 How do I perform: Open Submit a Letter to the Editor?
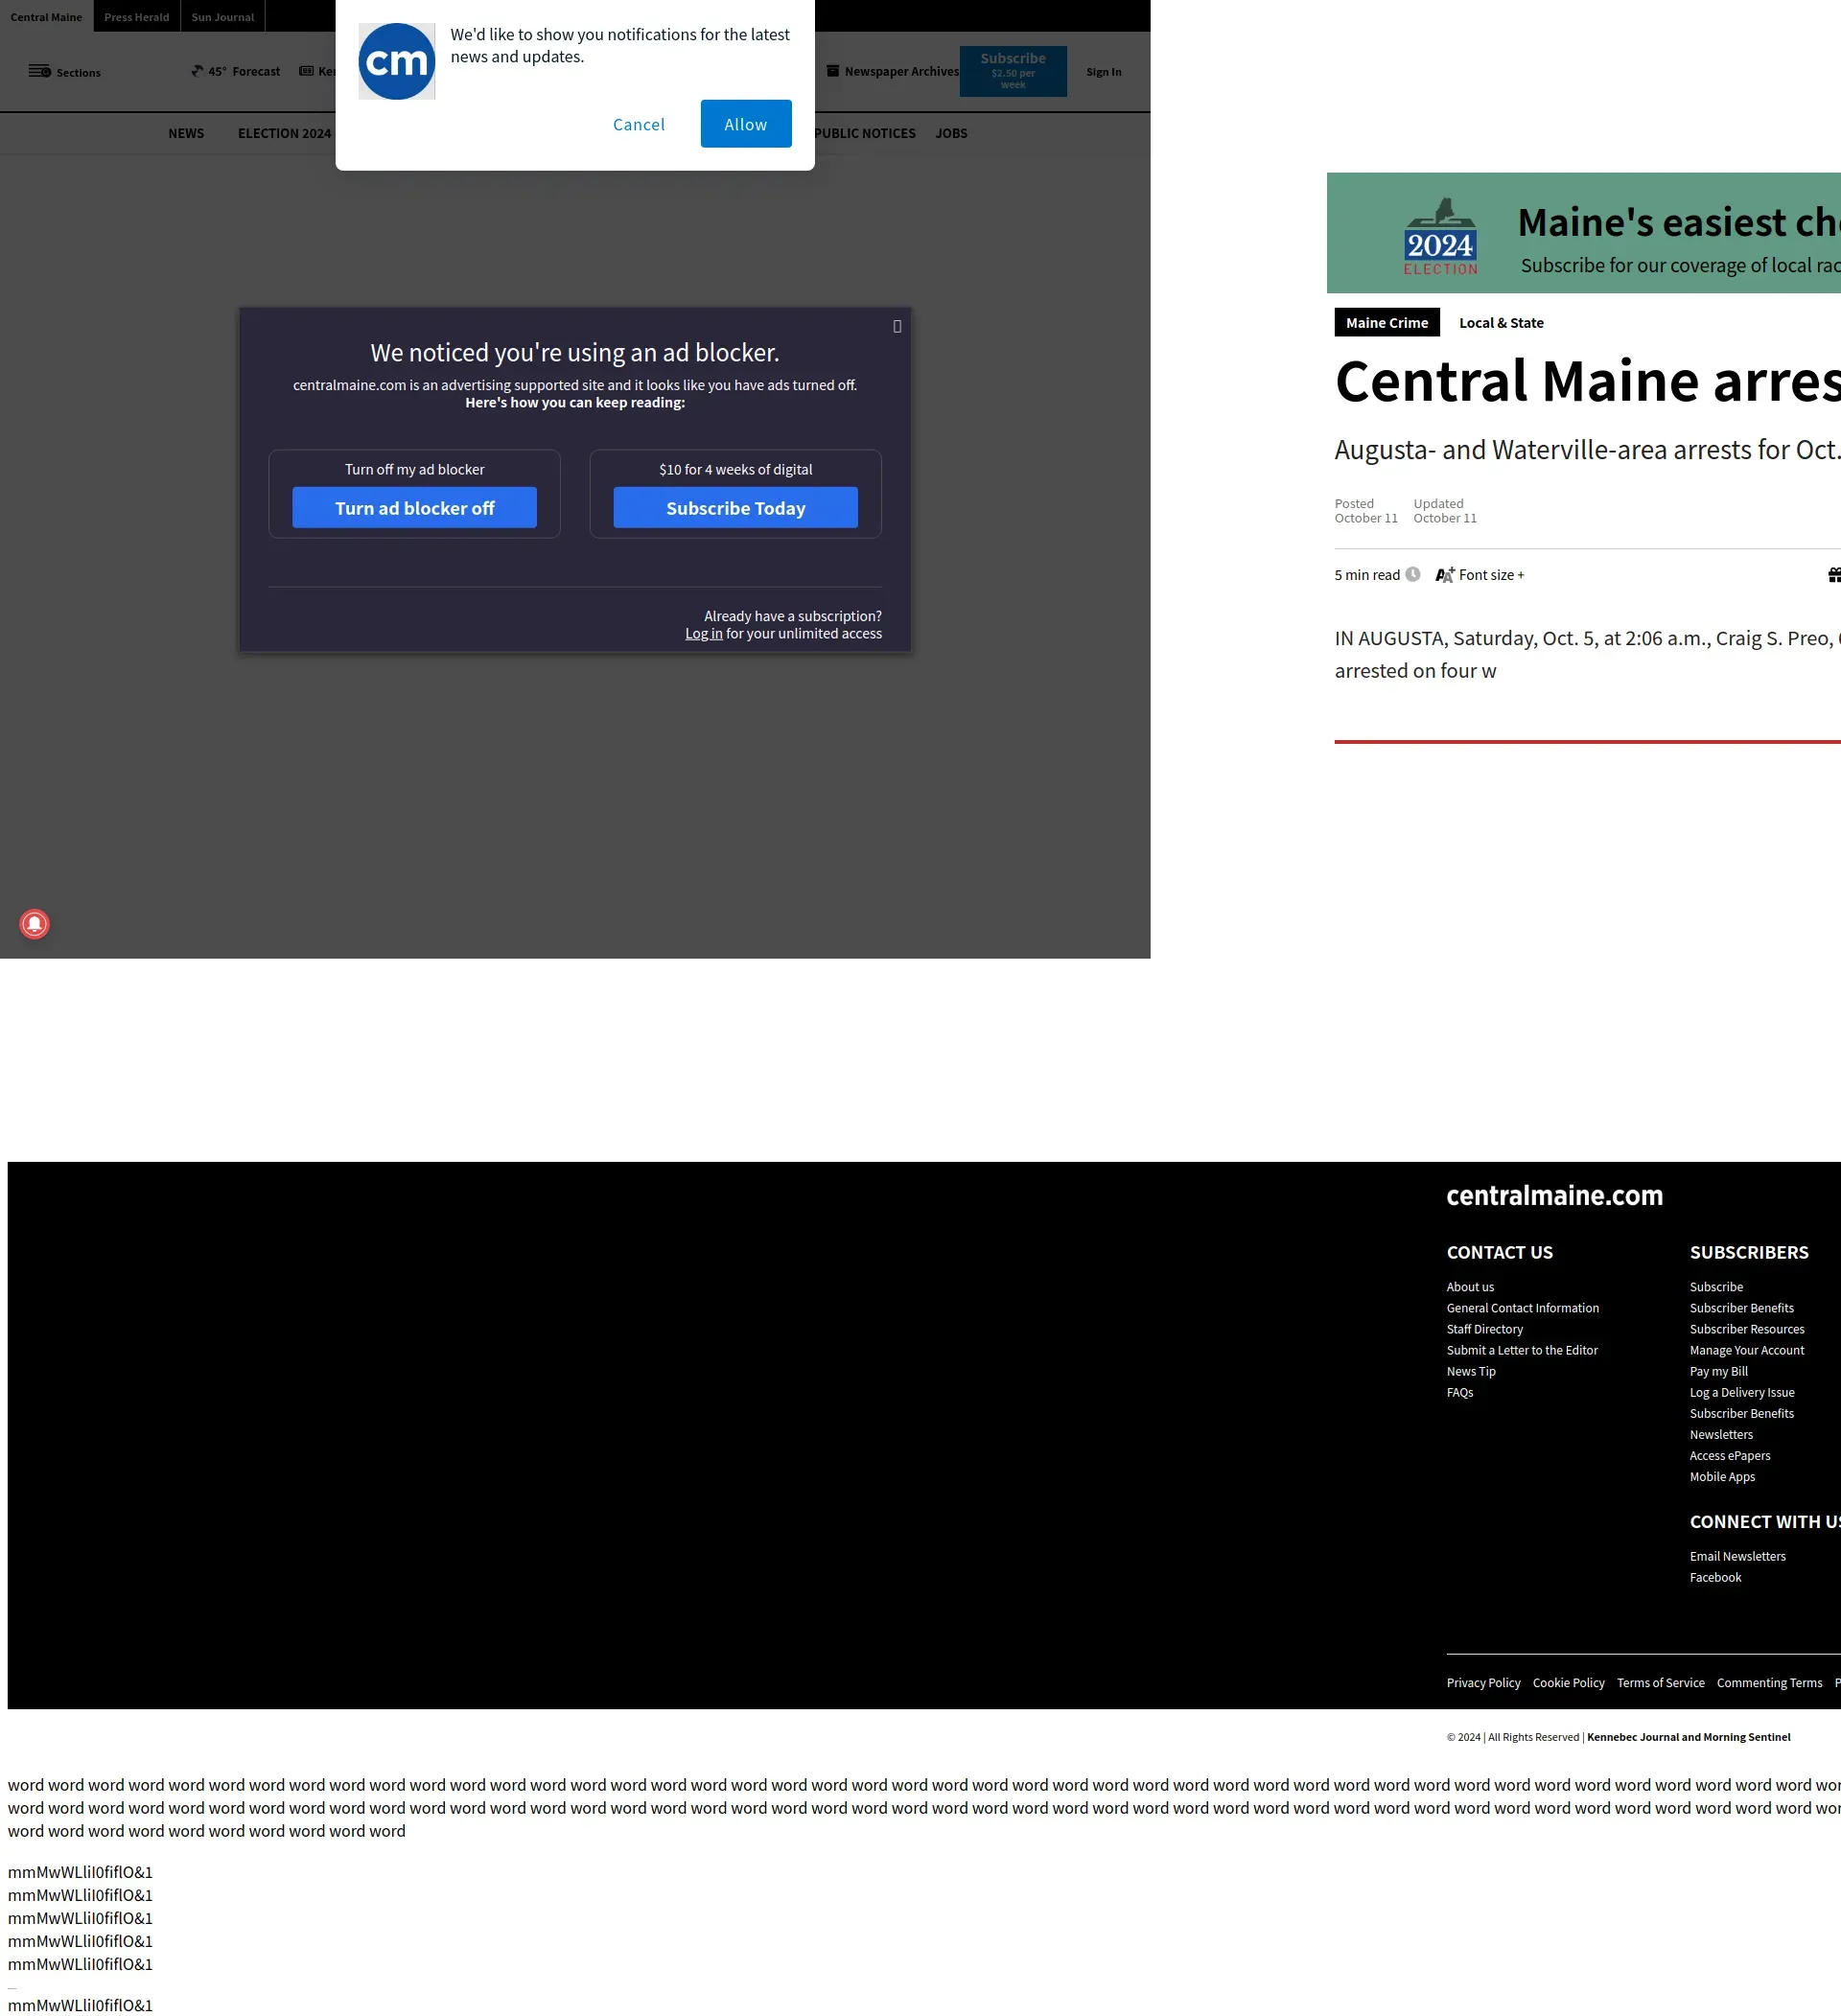[x=1522, y=1350]
